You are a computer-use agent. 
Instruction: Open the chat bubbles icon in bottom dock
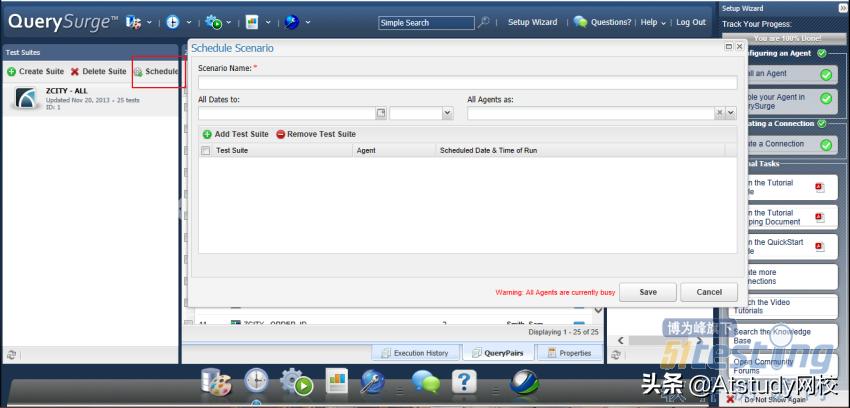tap(426, 382)
